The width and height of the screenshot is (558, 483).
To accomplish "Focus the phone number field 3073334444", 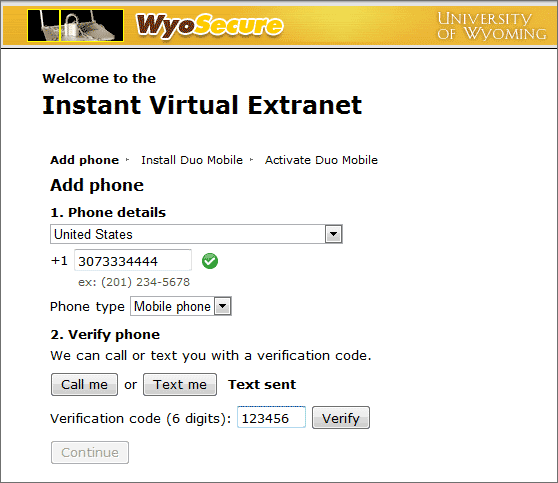I will pos(133,261).
